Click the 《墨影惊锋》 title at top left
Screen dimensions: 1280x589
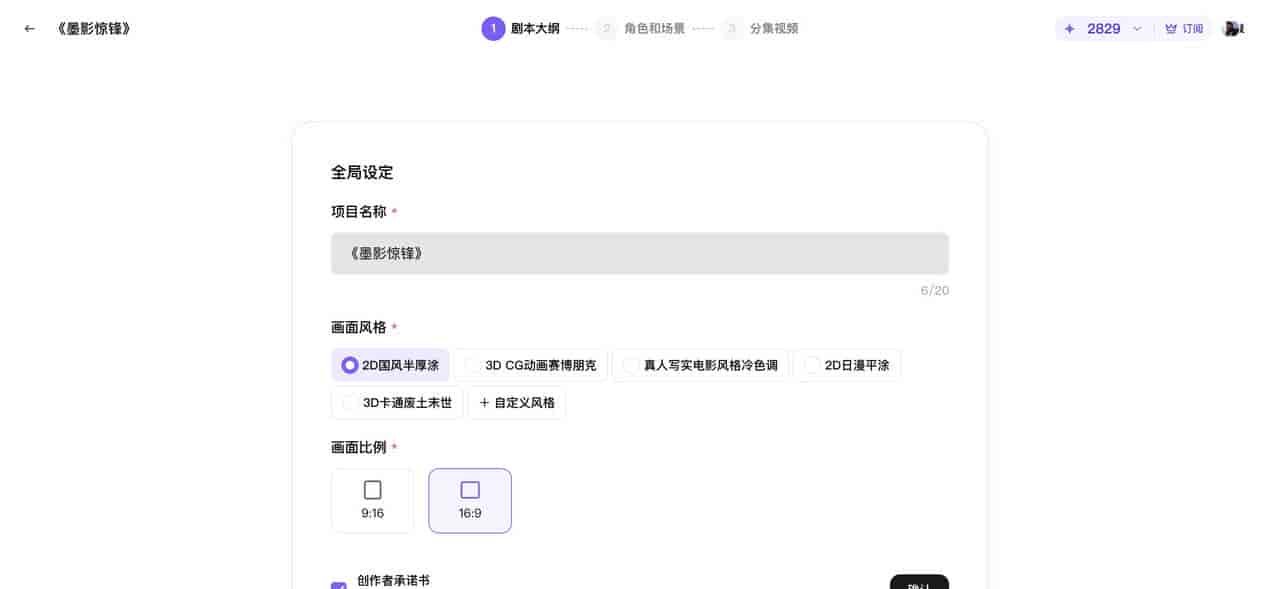pos(93,28)
